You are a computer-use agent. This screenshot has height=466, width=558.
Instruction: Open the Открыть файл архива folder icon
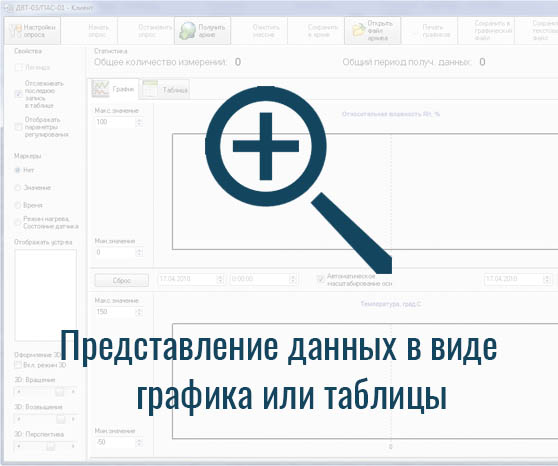359,30
